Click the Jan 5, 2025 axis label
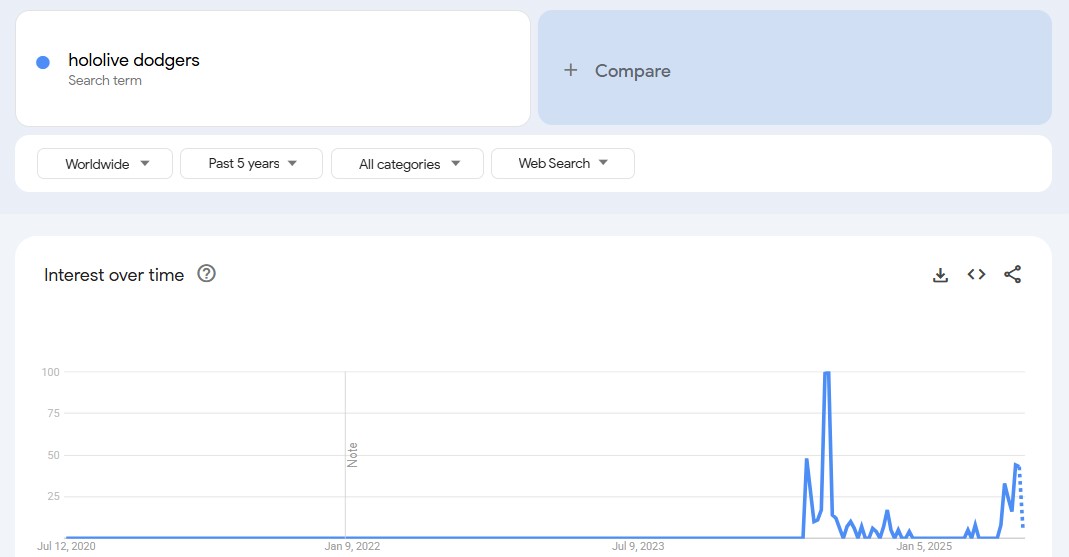The width and height of the screenshot is (1069, 557). (x=924, y=546)
